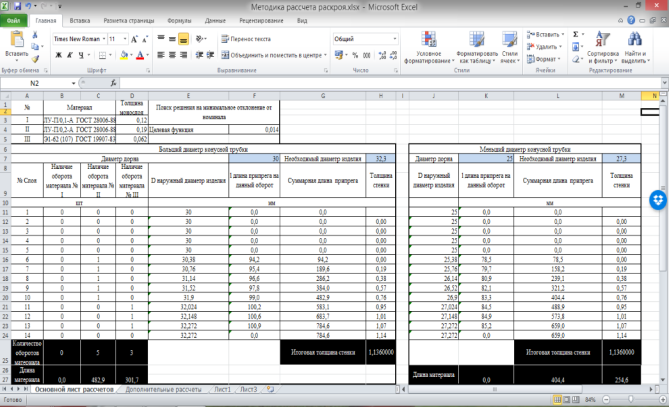Increase font size with grow font icon
Image resolution: width=669 pixels, height=408 pixels.
(x=134, y=39)
